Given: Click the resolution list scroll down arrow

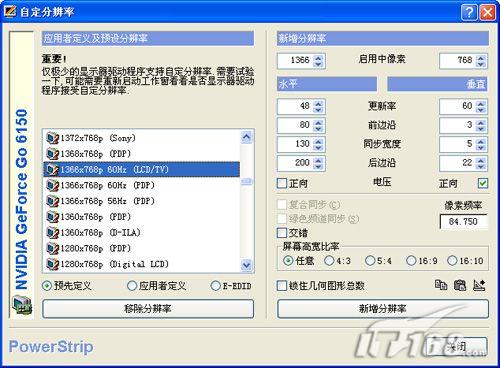Looking at the screenshot, I should coord(247,265).
